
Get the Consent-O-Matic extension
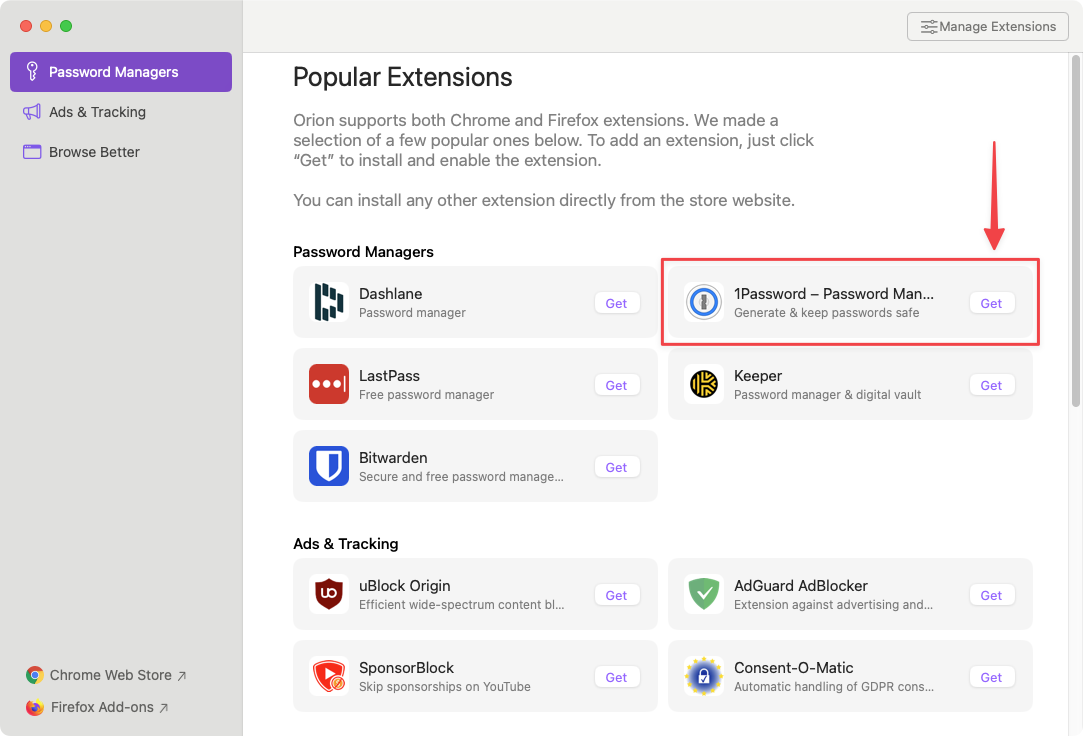991,676
